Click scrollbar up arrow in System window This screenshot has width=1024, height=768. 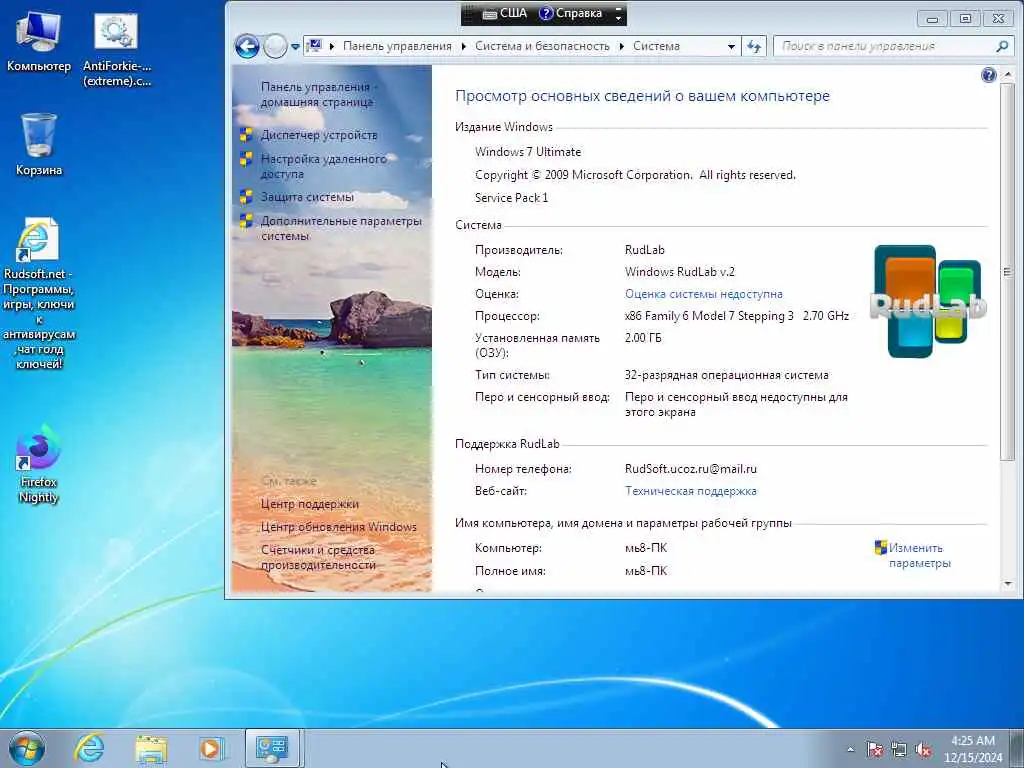pos(1006,72)
